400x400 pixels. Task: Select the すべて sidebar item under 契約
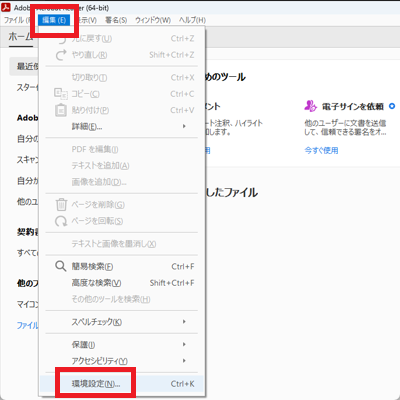point(27,253)
